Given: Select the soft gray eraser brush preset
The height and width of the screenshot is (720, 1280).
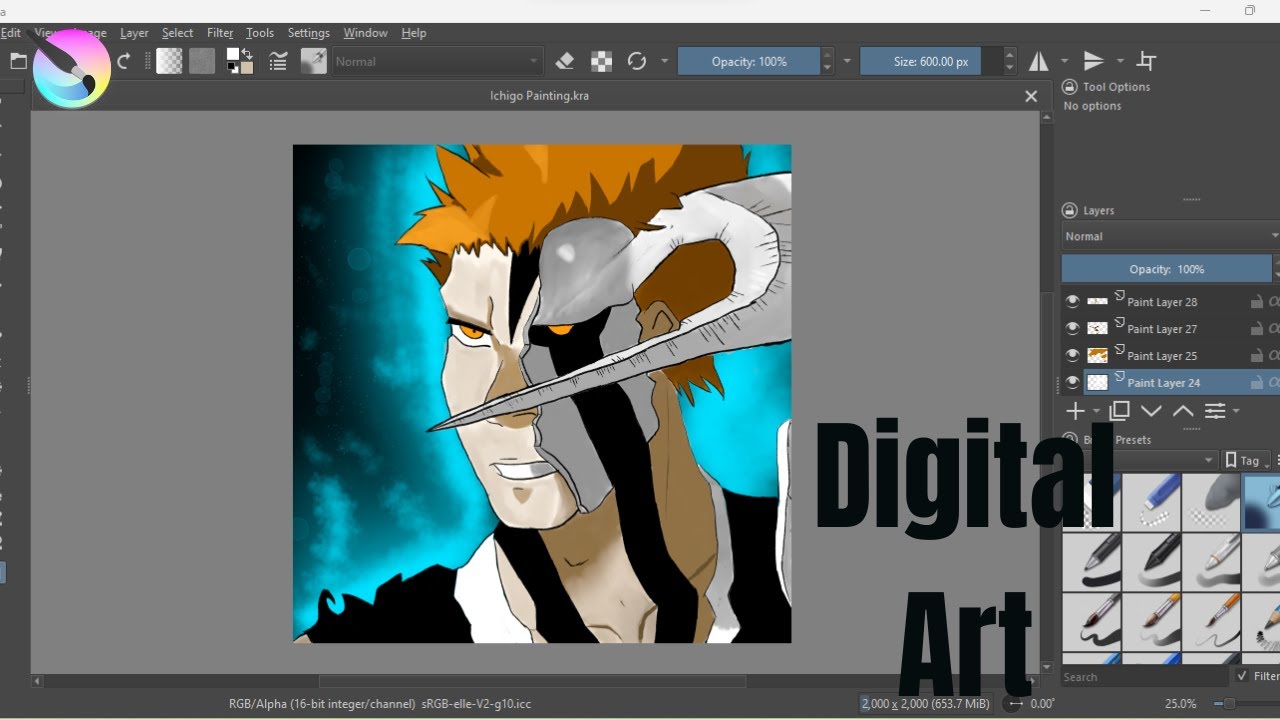Looking at the screenshot, I should (1211, 502).
